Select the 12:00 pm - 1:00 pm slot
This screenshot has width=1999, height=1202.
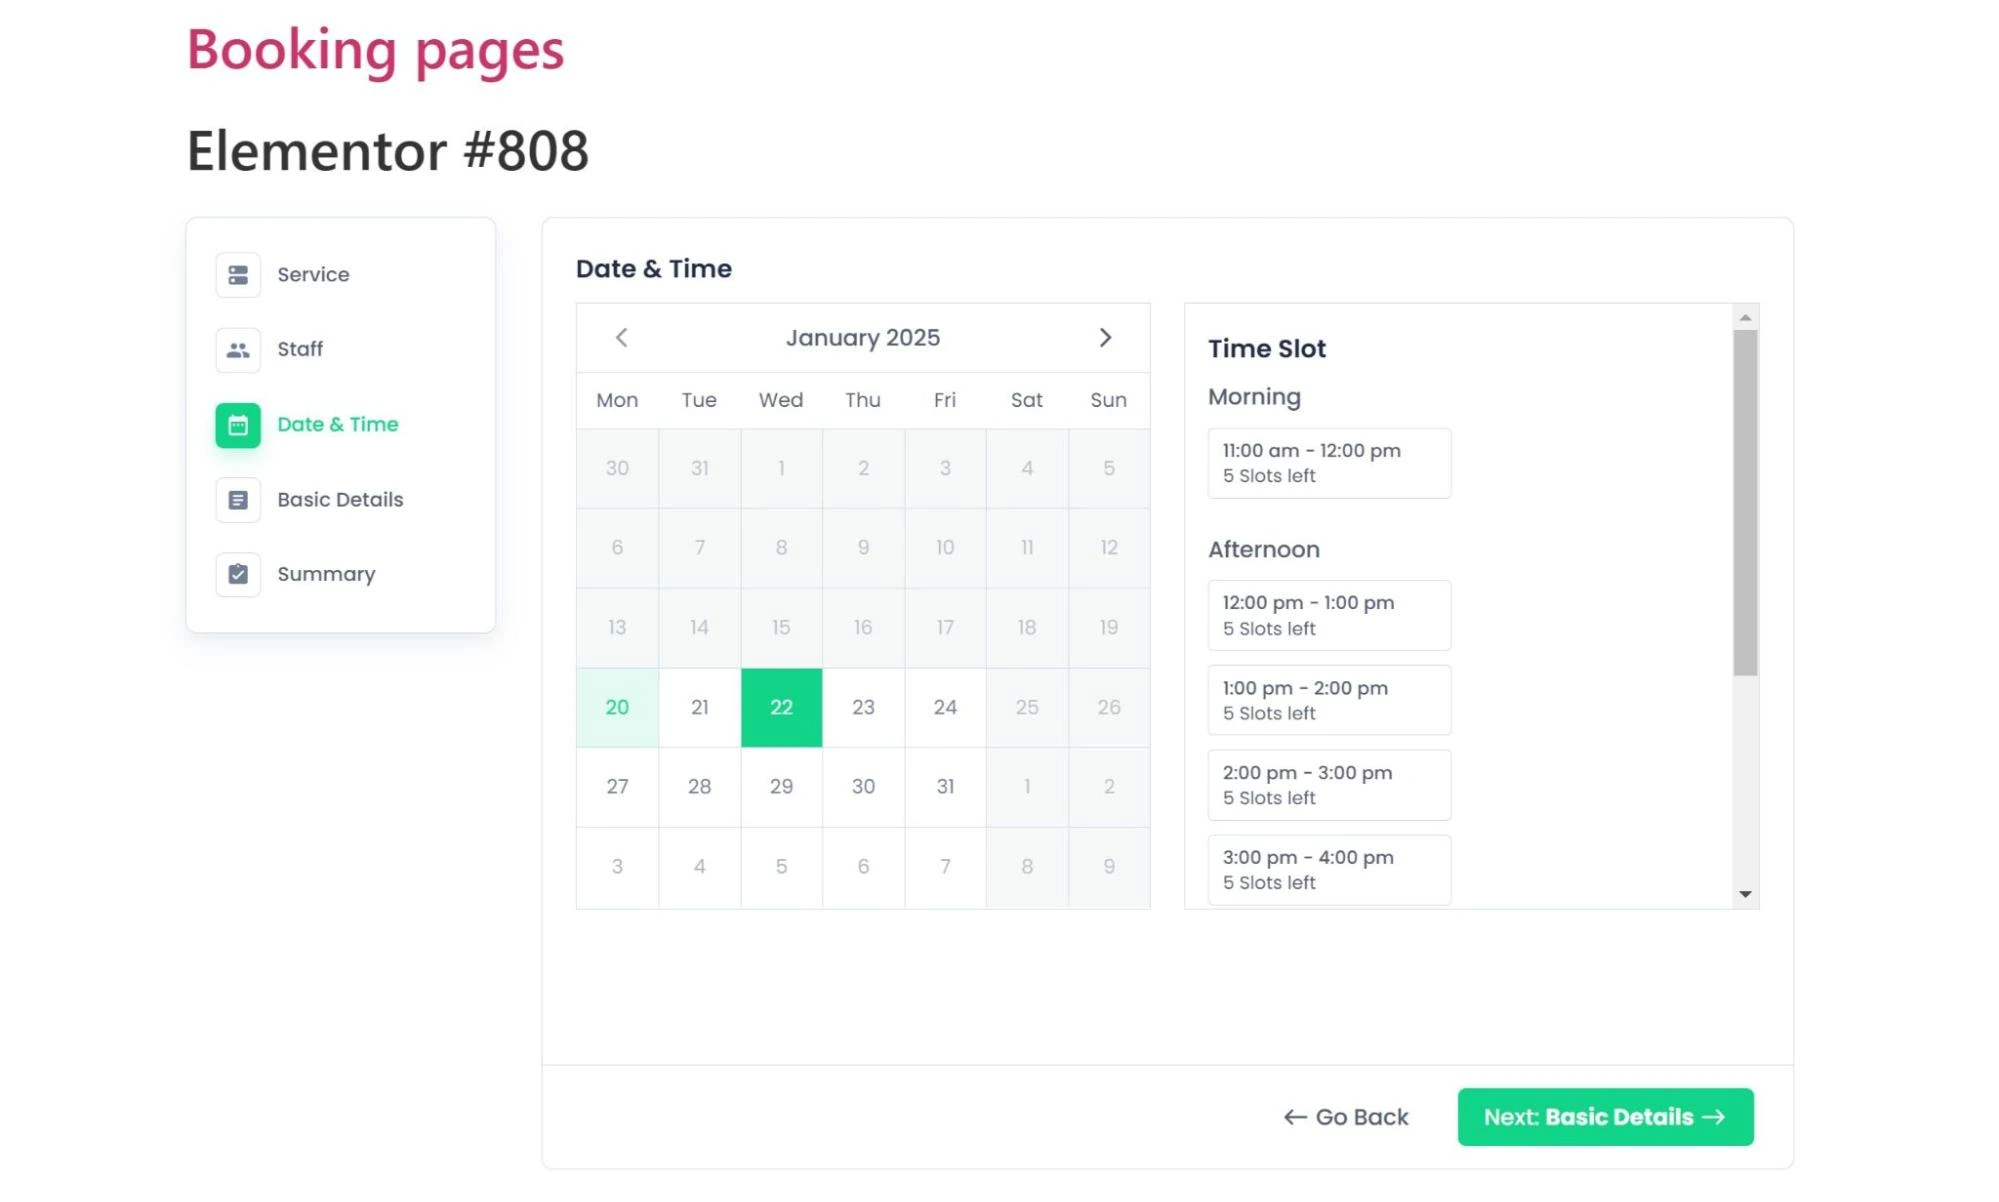click(x=1329, y=615)
